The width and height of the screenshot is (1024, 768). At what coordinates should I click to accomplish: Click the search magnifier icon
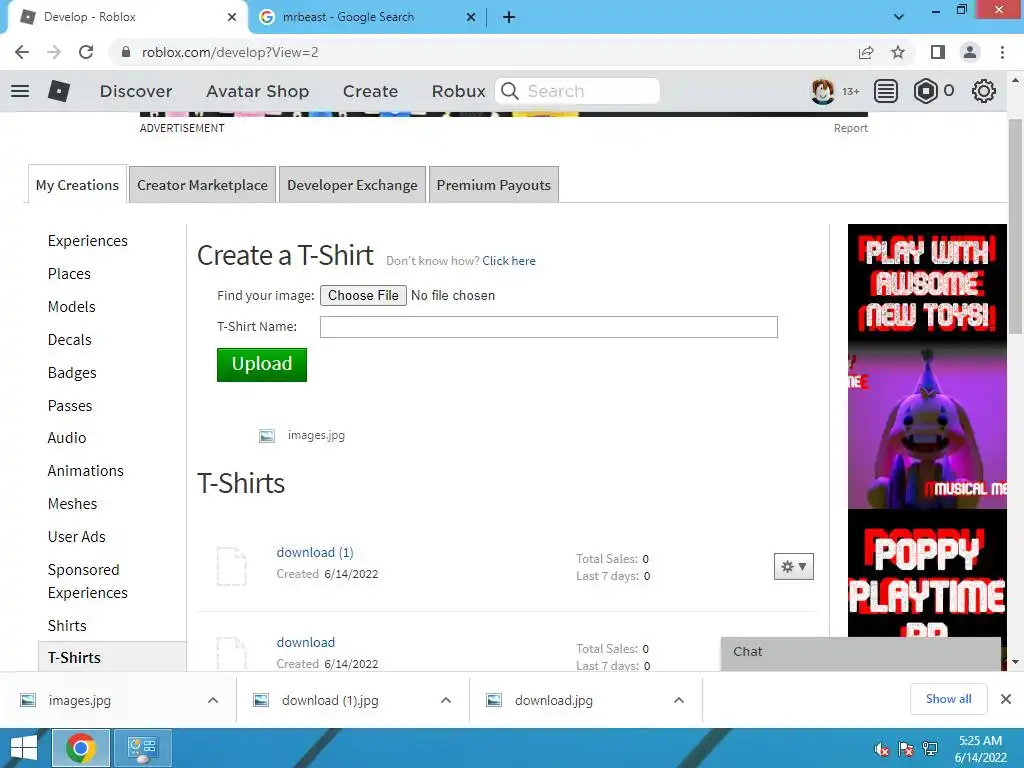510,91
